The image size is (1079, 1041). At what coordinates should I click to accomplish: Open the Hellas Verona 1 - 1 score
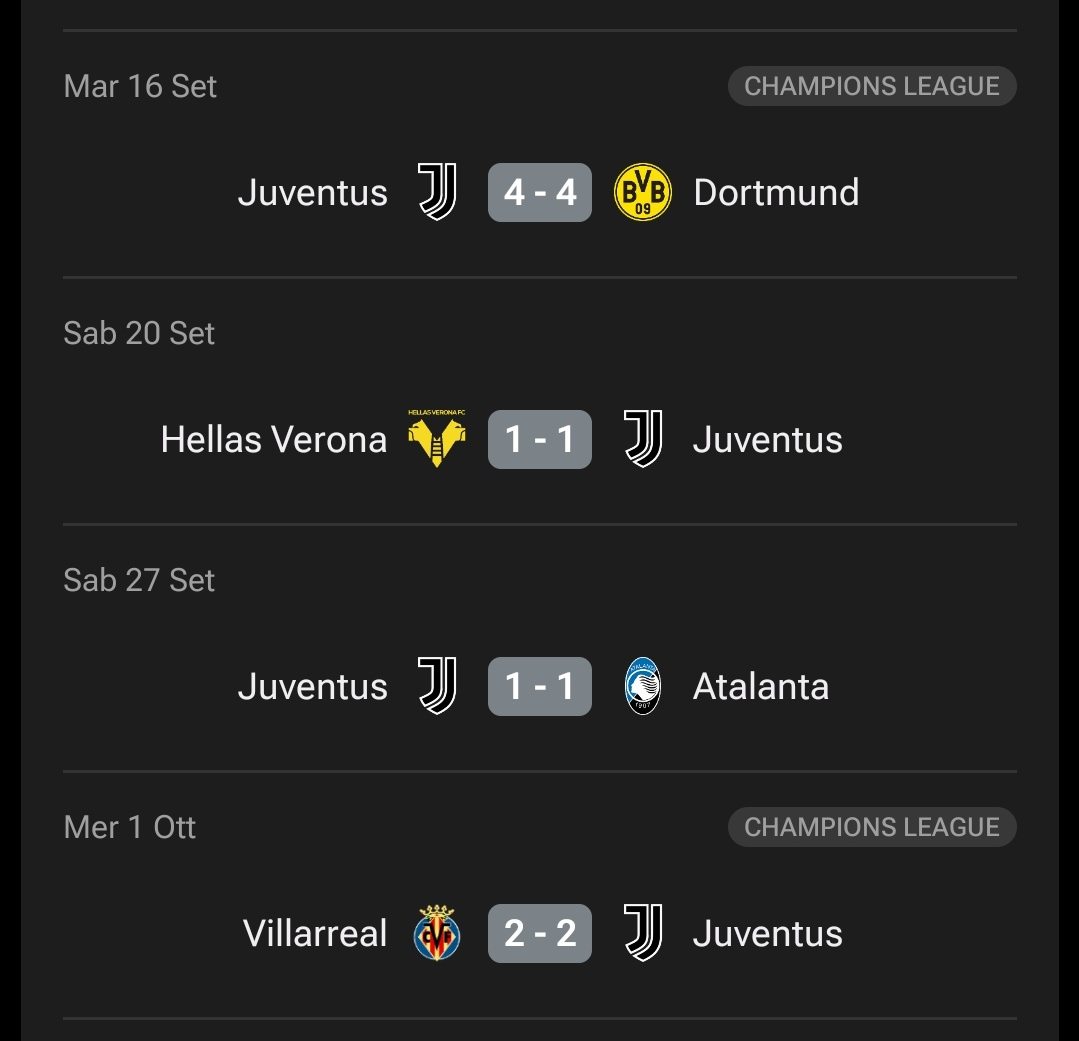540,439
